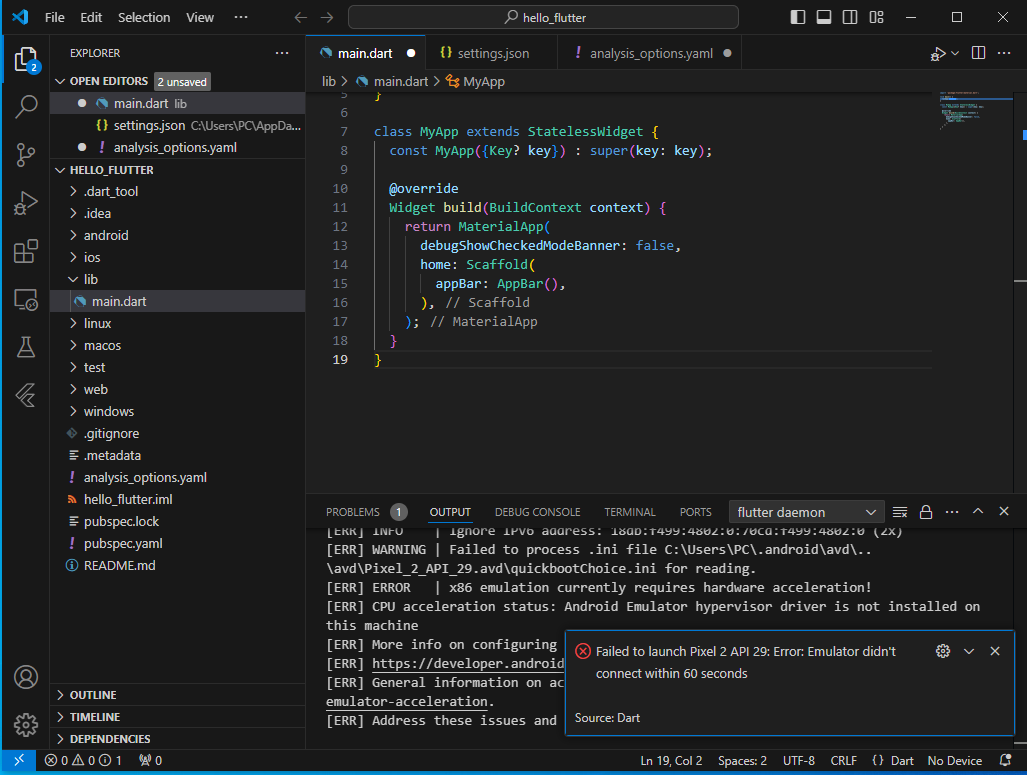
Task: Click the remote window status bar icon
Action: pos(19,760)
